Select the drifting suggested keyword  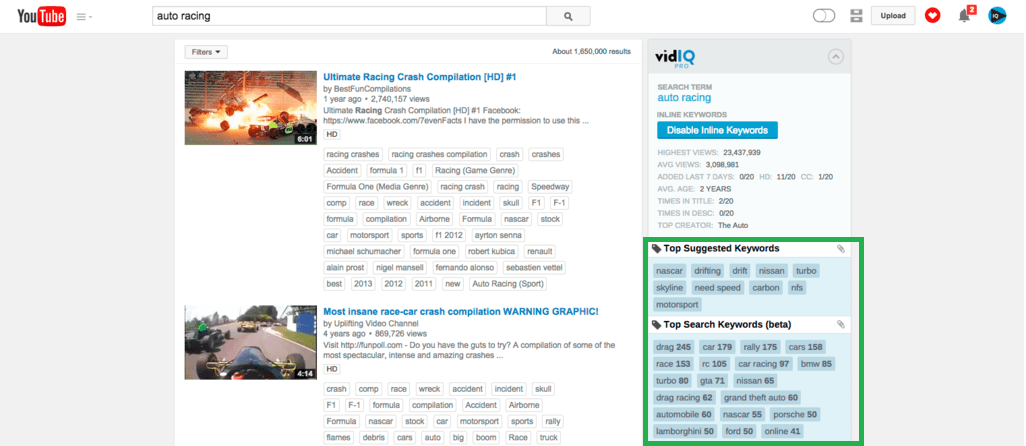tap(707, 271)
